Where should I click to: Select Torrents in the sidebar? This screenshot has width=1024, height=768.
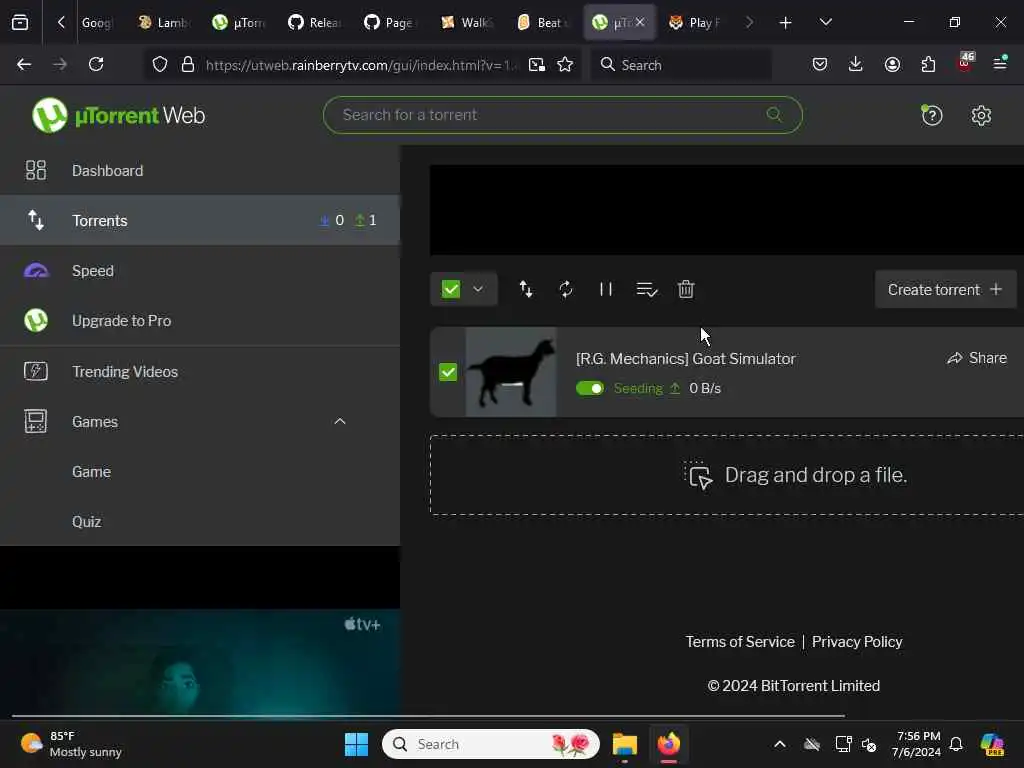point(200,220)
